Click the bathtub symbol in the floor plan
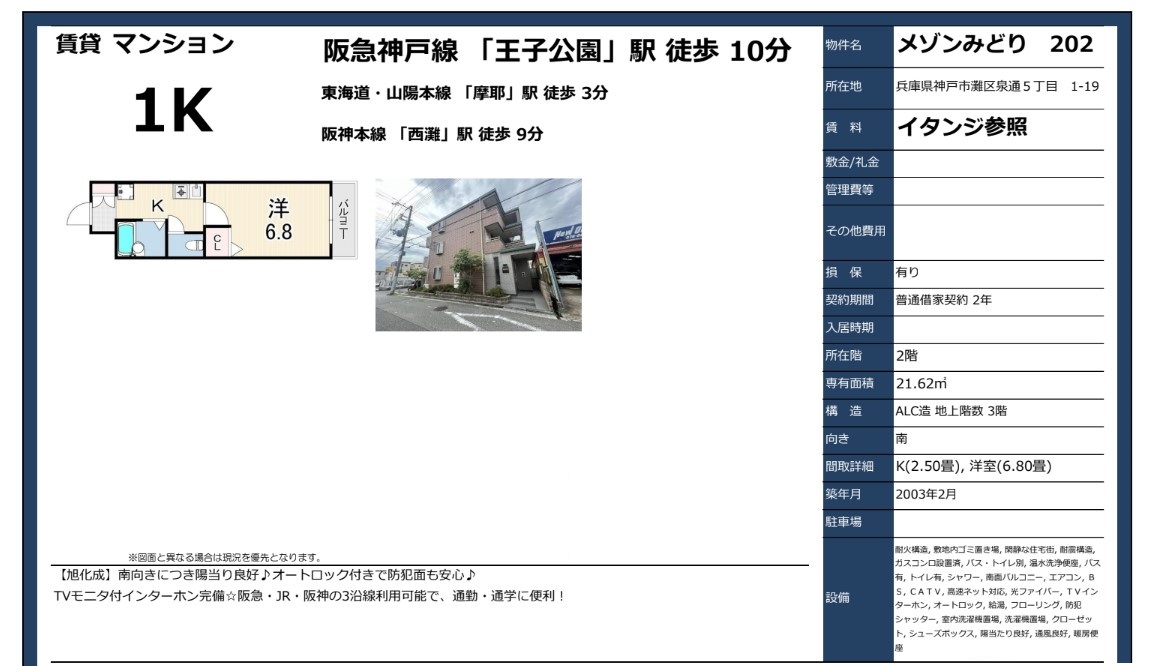The image size is (1160, 666). point(127,239)
